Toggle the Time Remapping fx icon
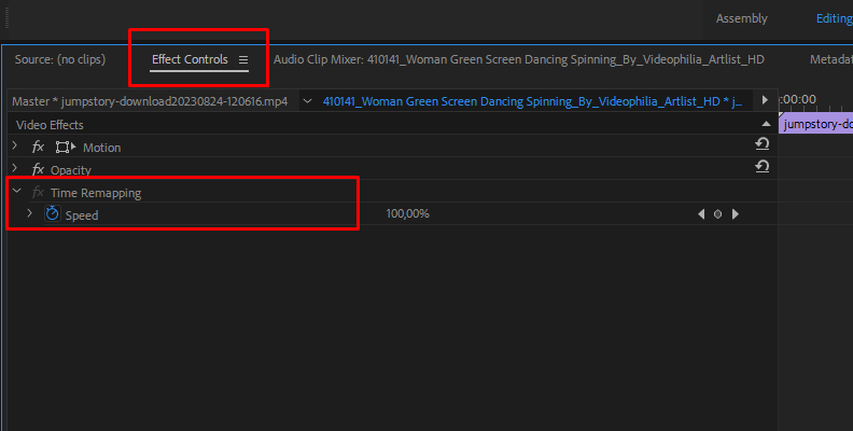 click(38, 192)
